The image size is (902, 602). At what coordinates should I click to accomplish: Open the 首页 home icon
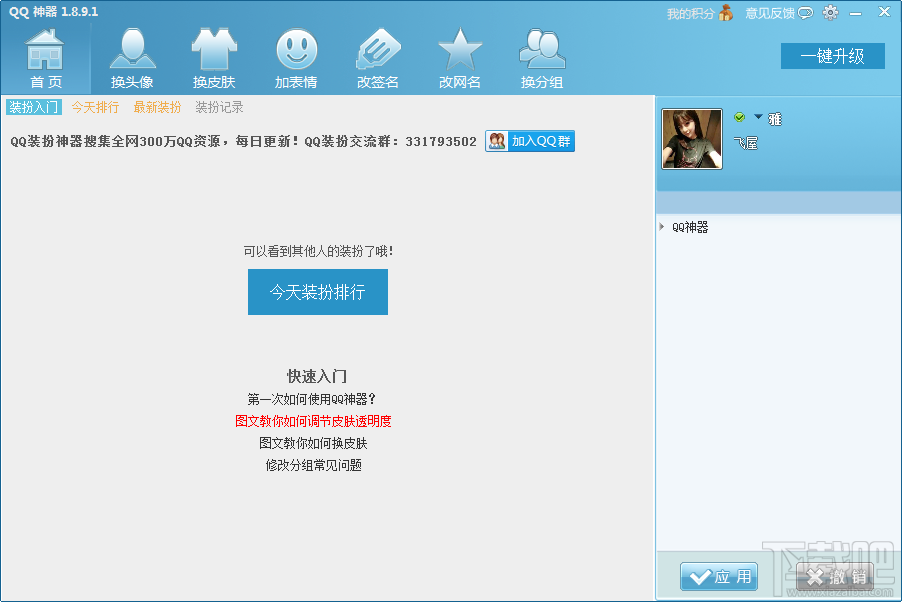click(x=45, y=59)
